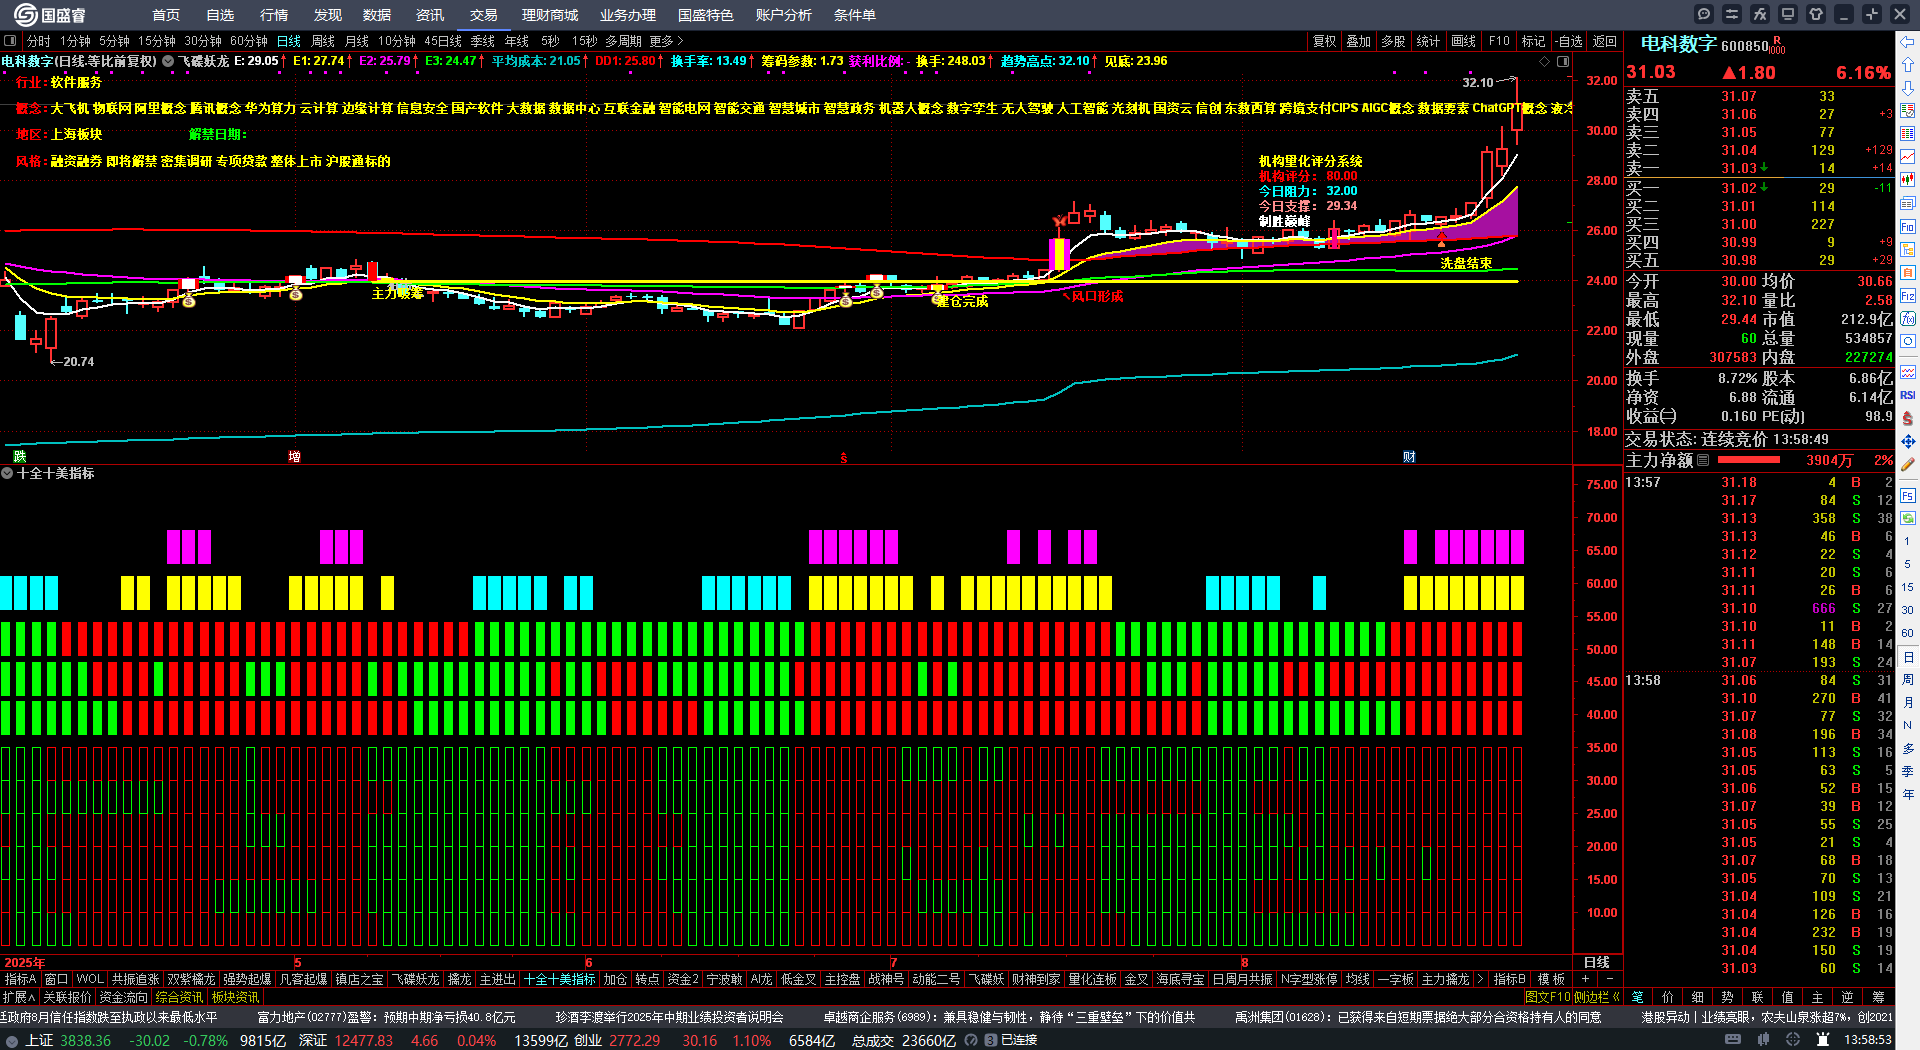Select the 日线 daily period

coord(289,41)
